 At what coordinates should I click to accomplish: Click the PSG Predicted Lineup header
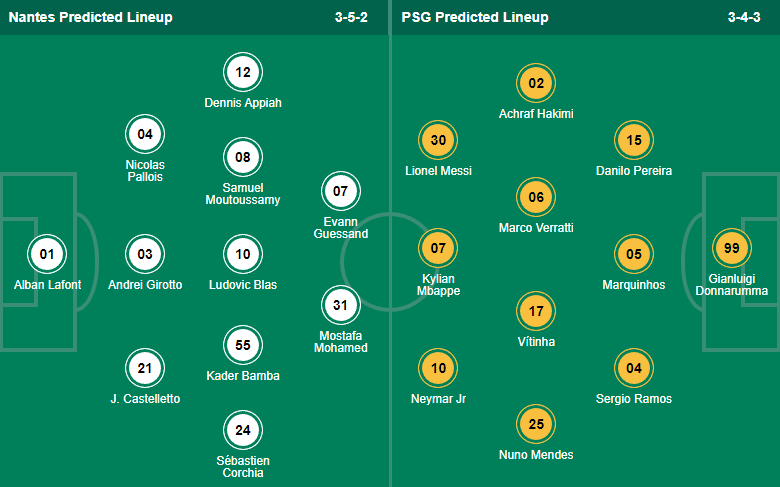(x=475, y=17)
